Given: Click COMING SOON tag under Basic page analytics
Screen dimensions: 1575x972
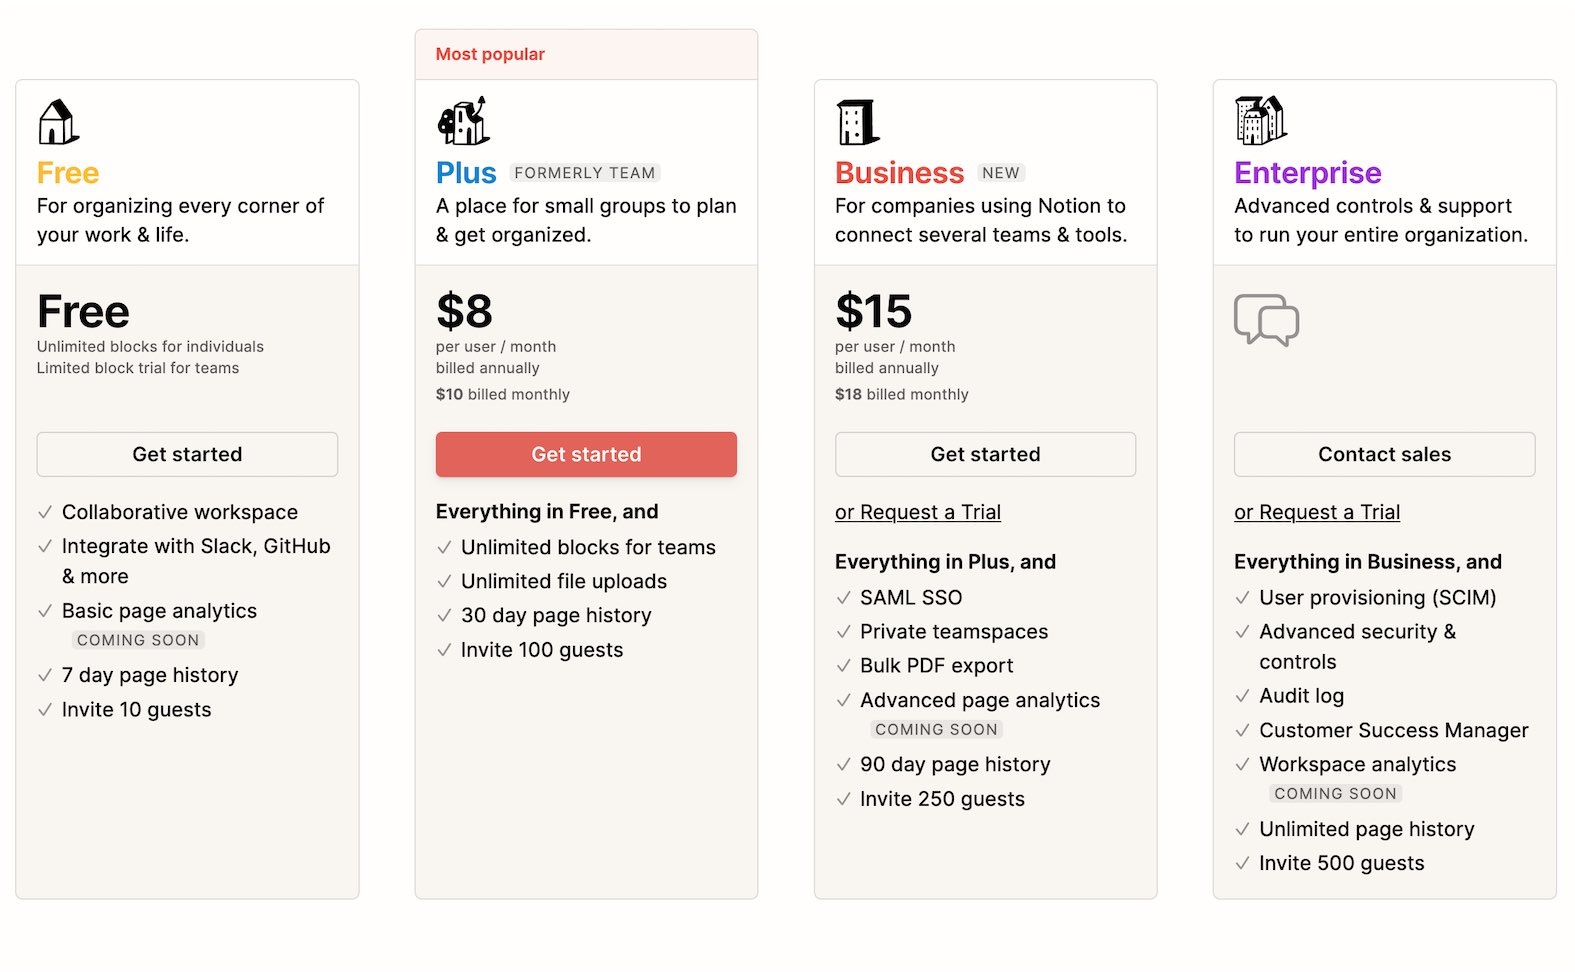Looking at the screenshot, I should pyautogui.click(x=138, y=640).
